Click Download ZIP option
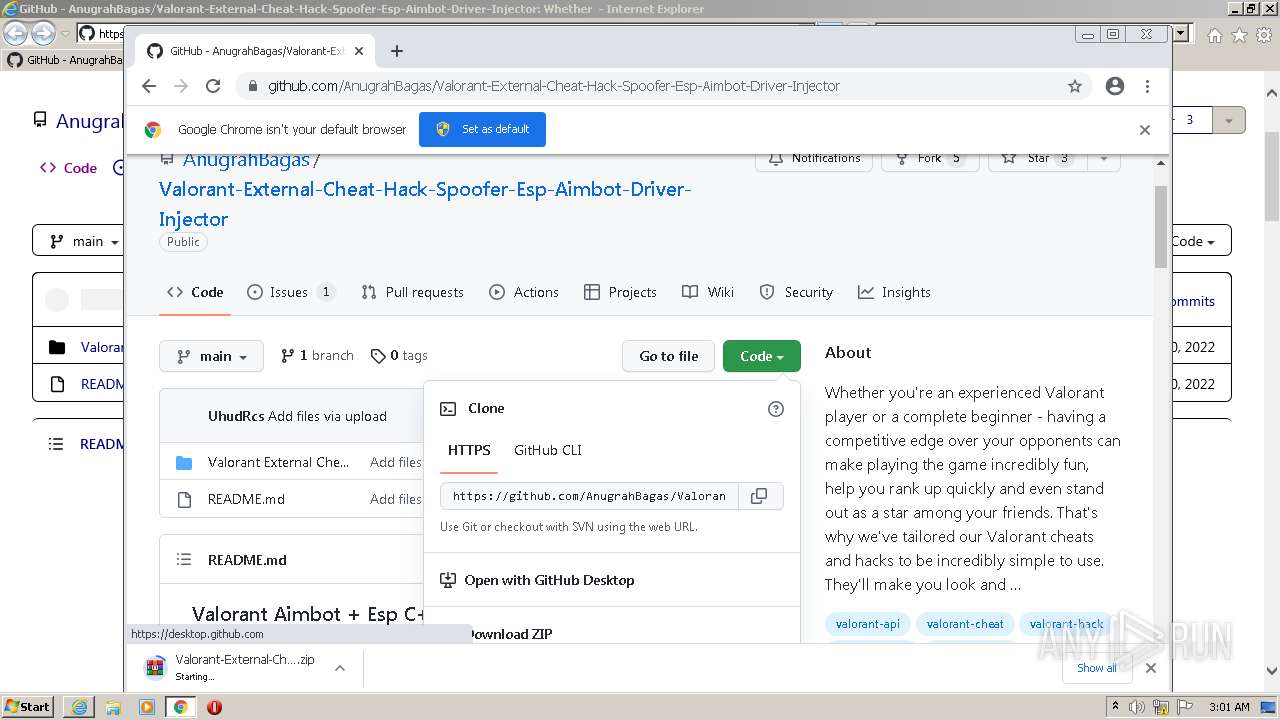The width and height of the screenshot is (1280, 720). 509,634
